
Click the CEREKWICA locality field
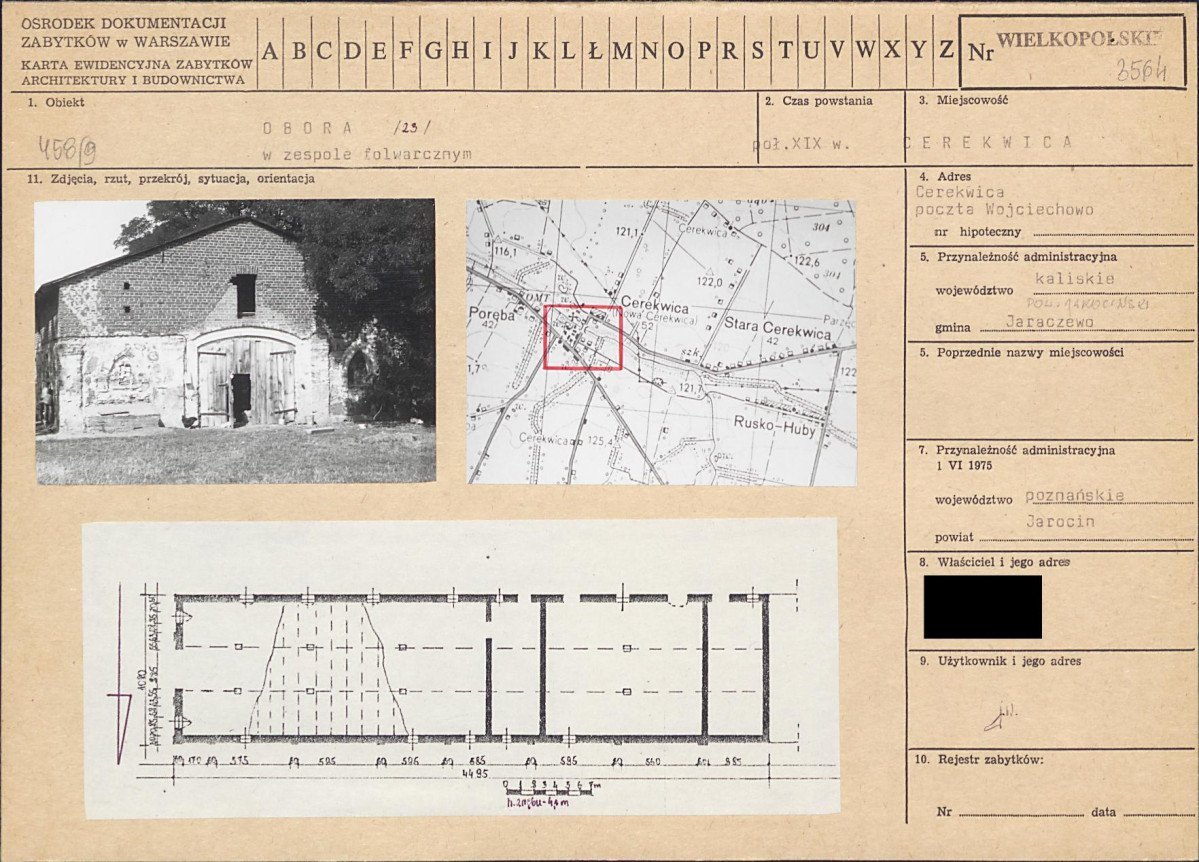tap(989, 142)
